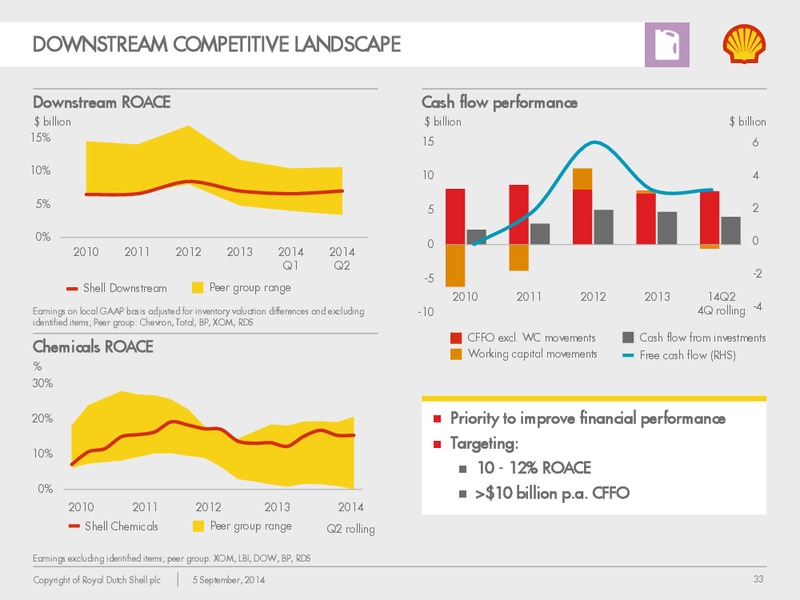Click the 'Shell Downstream' legend label
Viewport: 800px width, 600px height.
(x=125, y=288)
